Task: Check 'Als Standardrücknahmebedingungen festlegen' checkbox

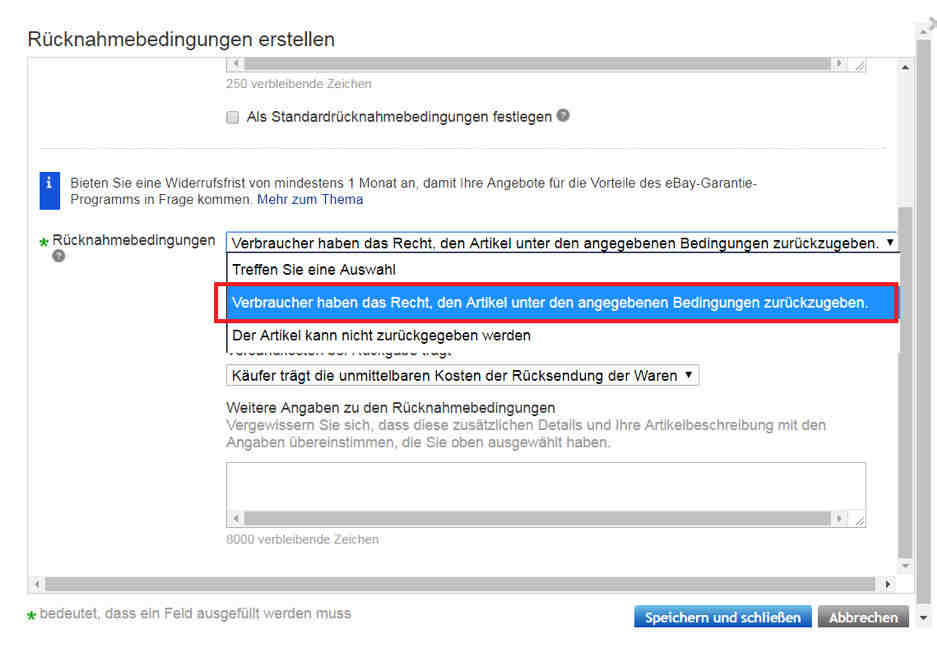Action: pos(232,117)
